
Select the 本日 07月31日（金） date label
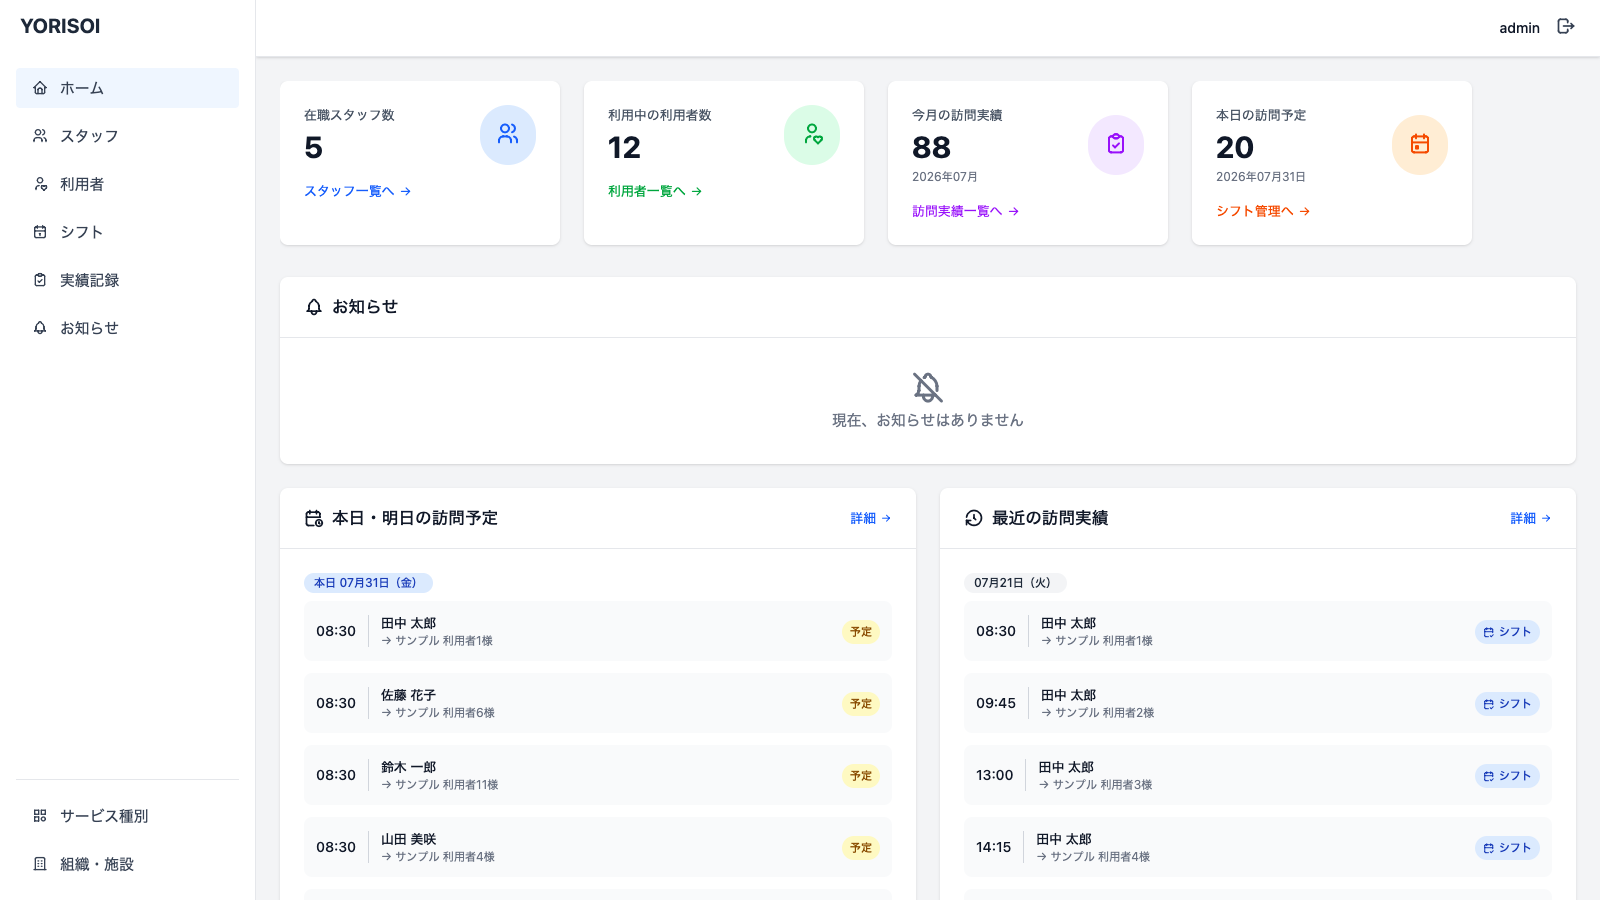(x=368, y=583)
